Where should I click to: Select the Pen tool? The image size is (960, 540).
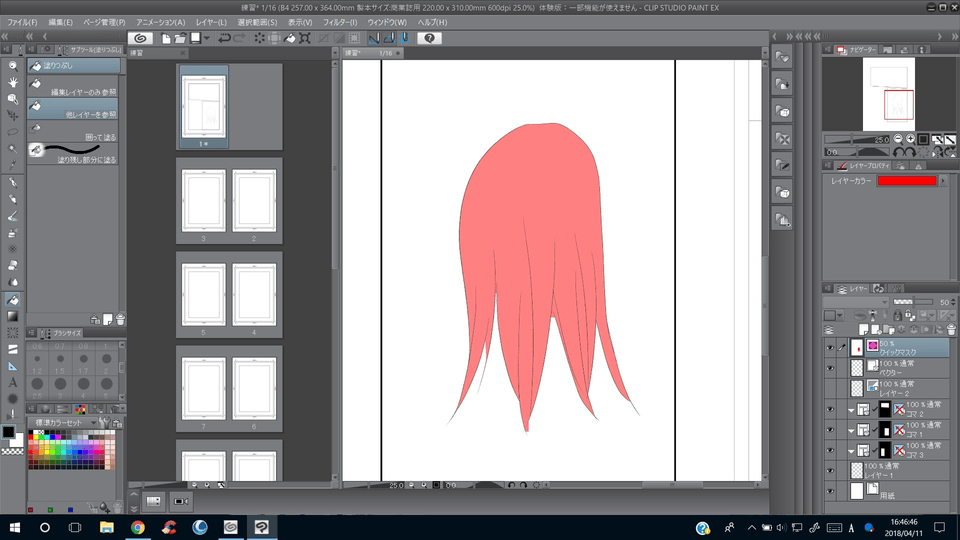coord(12,183)
